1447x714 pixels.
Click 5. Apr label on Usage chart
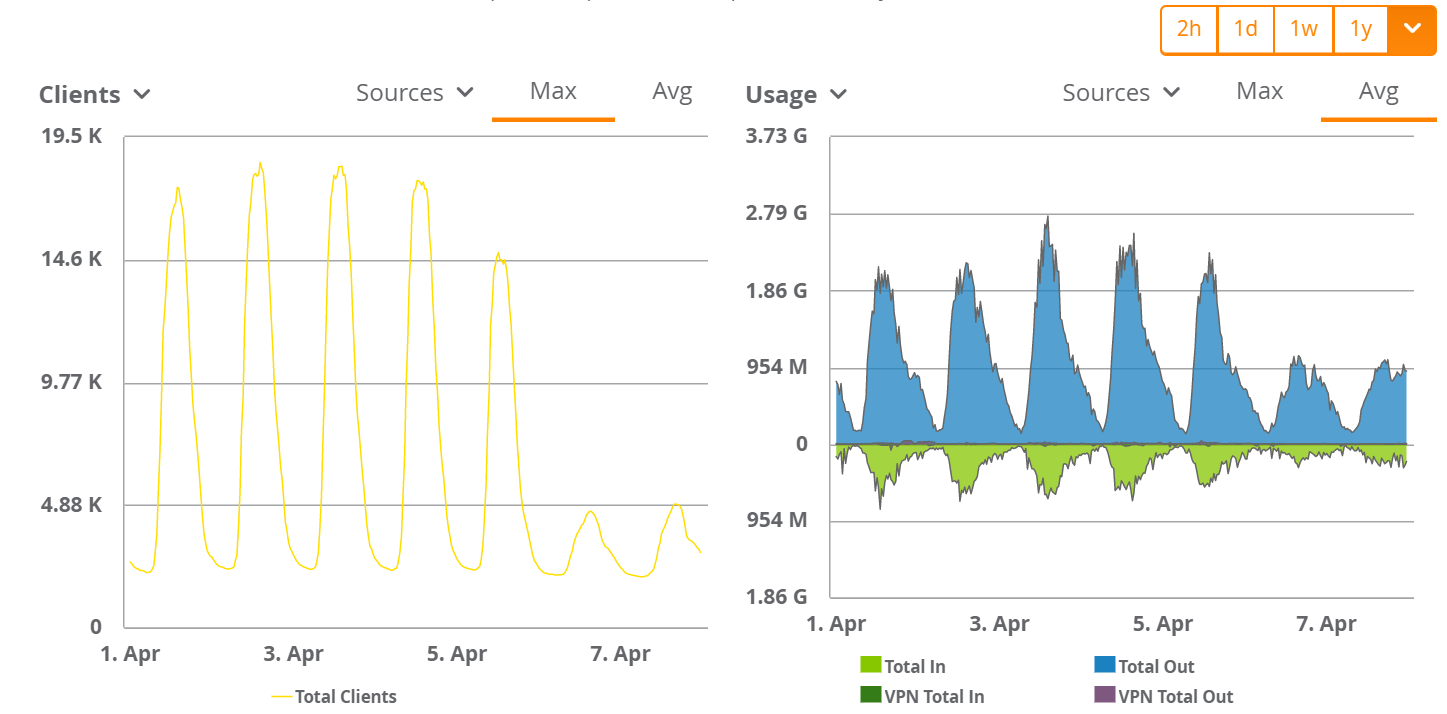1164,625
